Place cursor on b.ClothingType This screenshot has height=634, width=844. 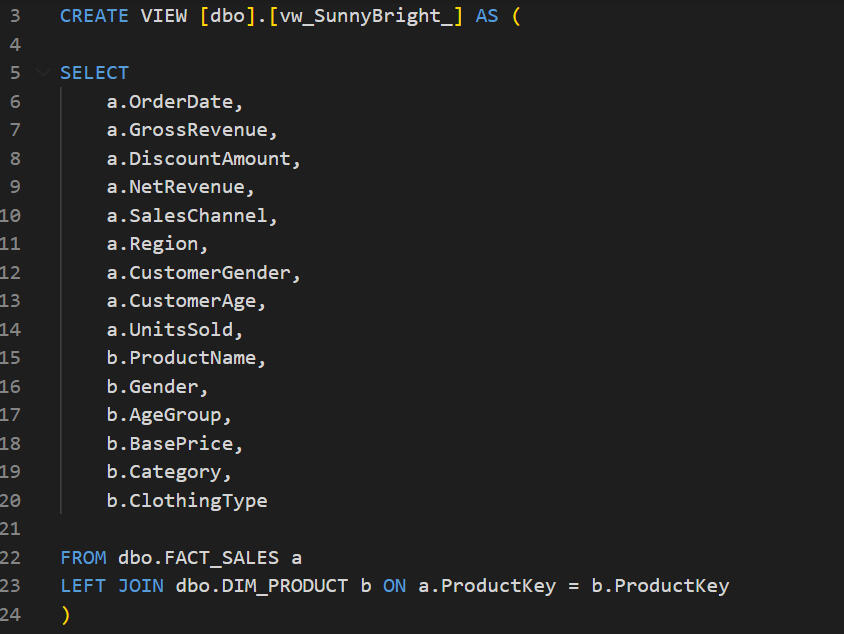[x=187, y=501]
